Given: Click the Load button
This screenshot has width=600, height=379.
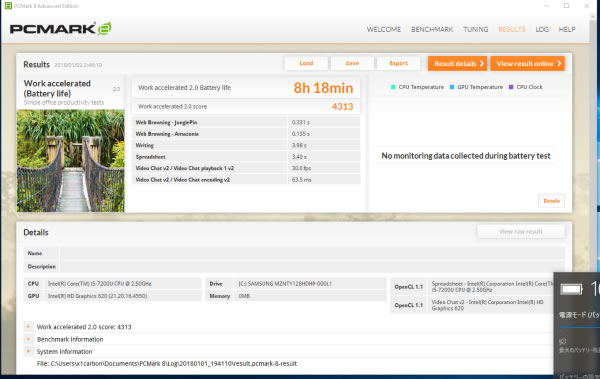Looking at the screenshot, I should [x=306, y=63].
